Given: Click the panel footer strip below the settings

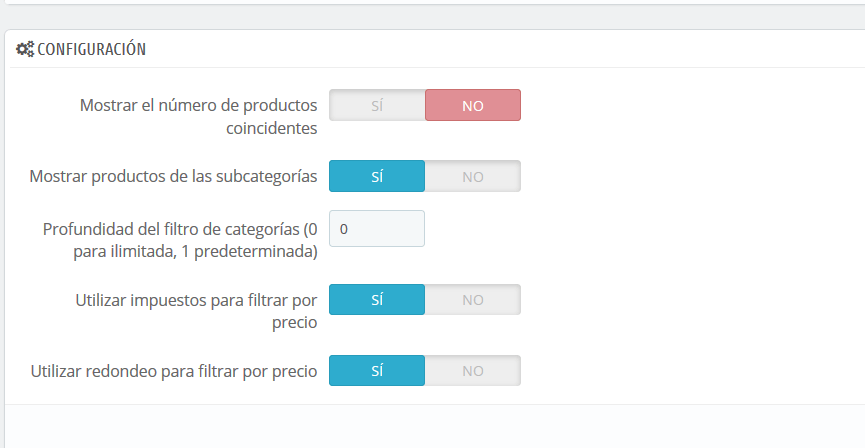Looking at the screenshot, I should point(435,426).
